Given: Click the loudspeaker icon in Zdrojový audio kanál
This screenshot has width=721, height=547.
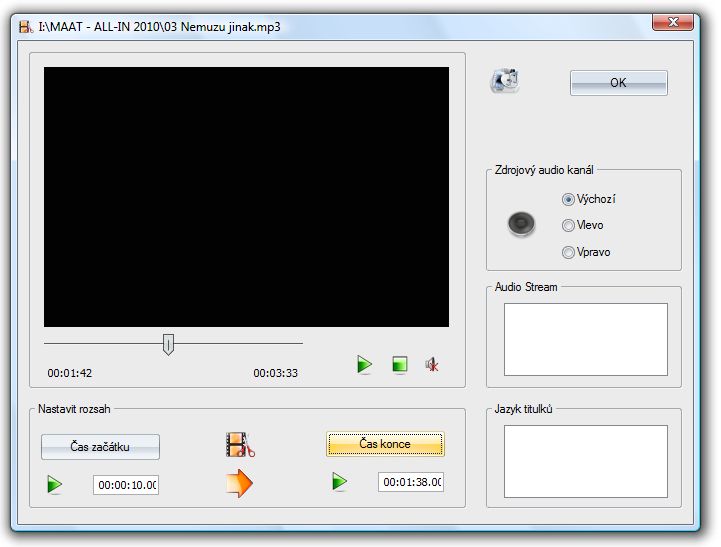Looking at the screenshot, I should tap(521, 224).
